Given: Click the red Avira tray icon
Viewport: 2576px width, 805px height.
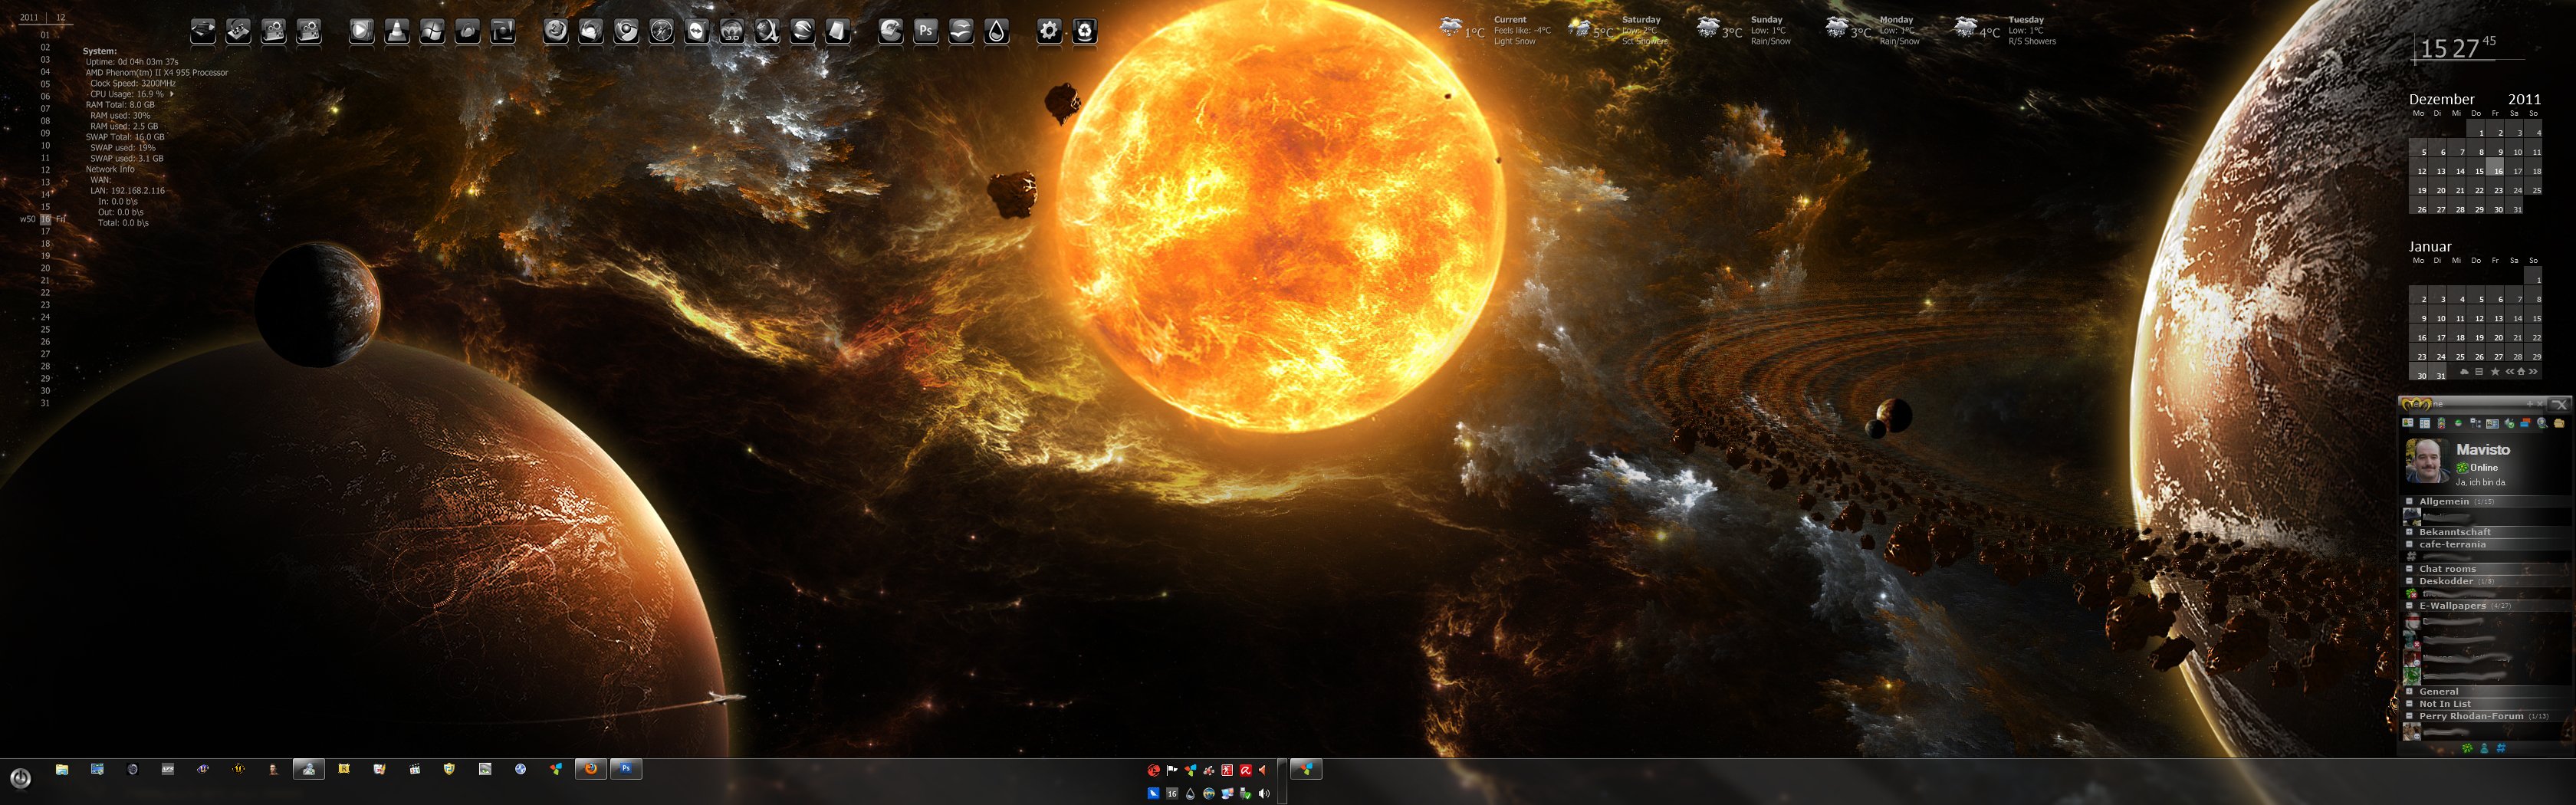Looking at the screenshot, I should click(1246, 771).
